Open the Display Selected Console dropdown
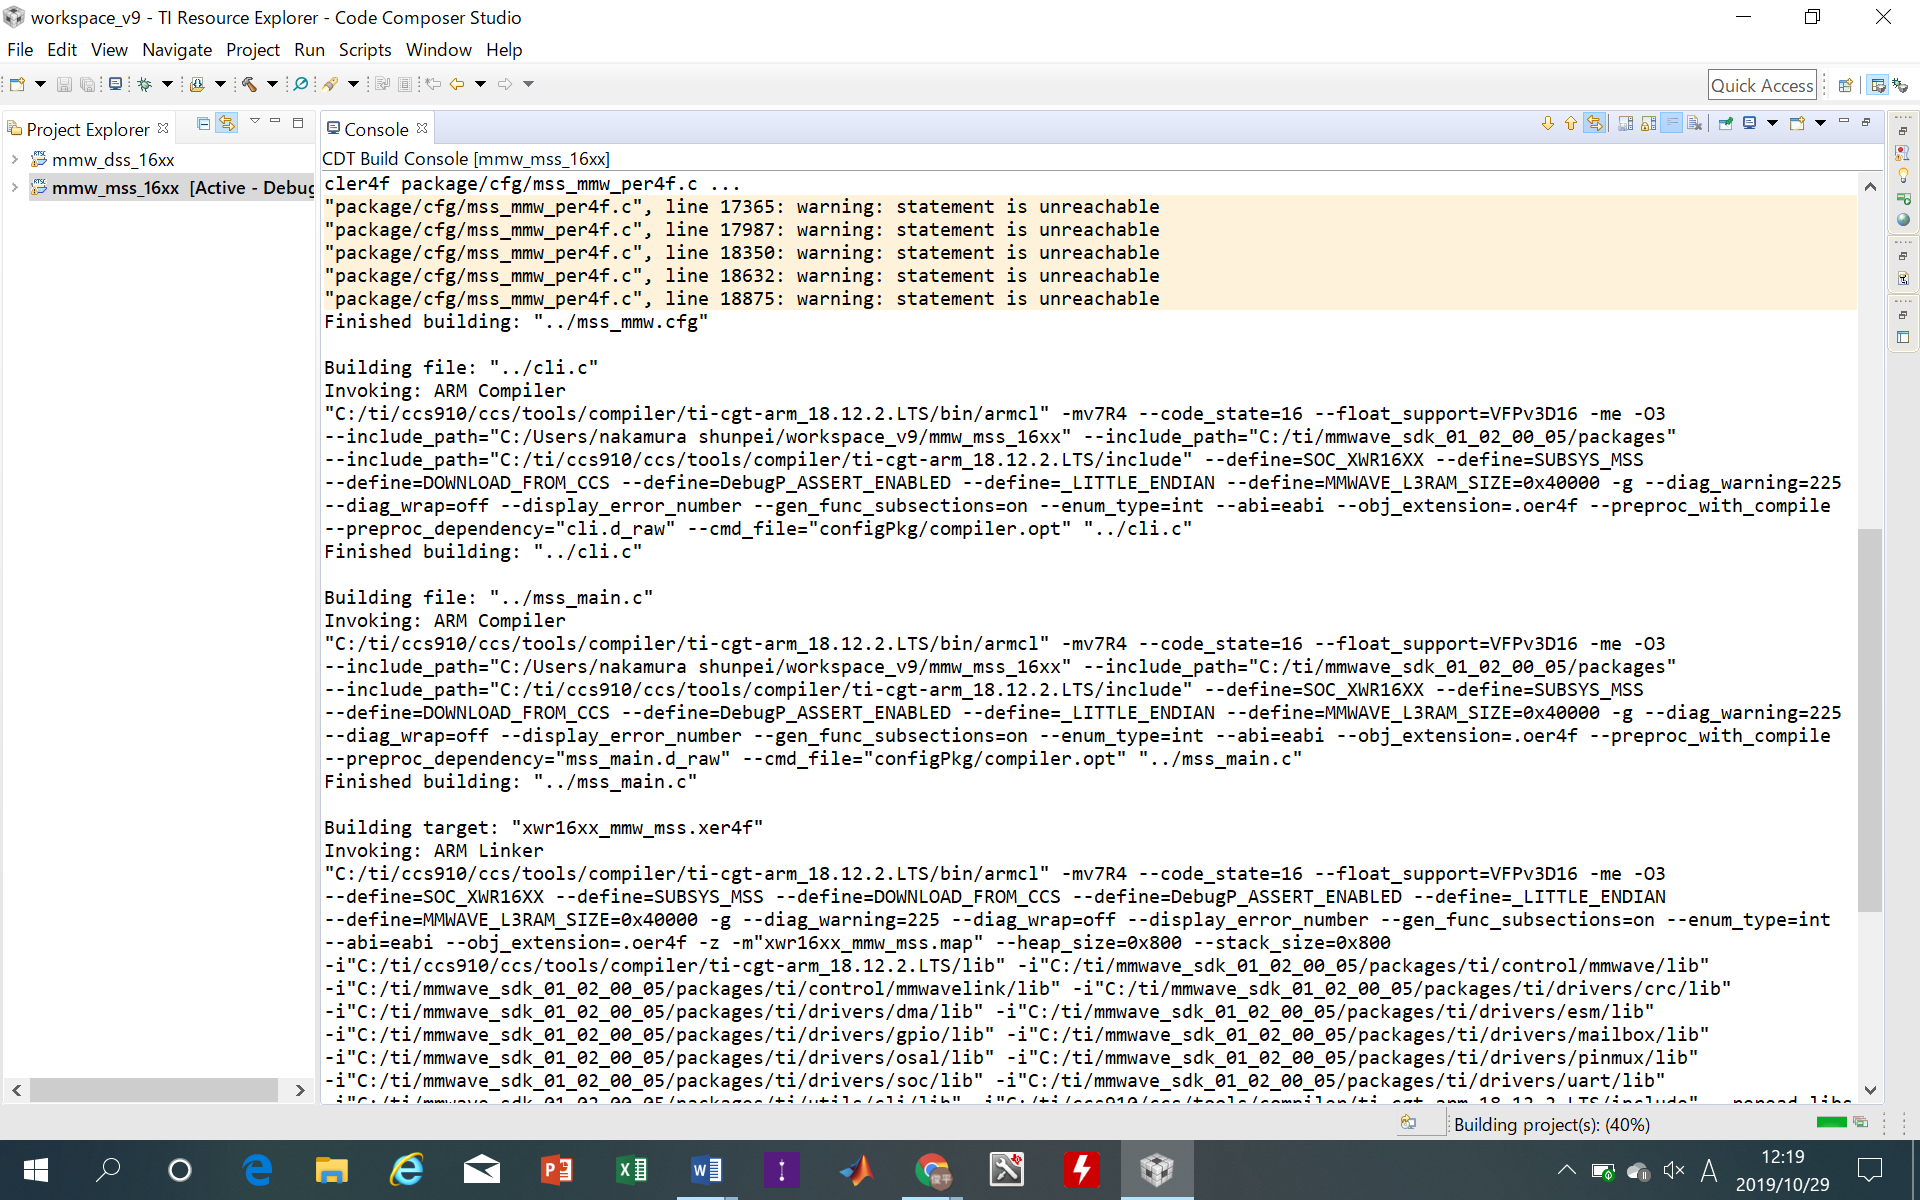This screenshot has width=1920, height=1200. click(x=1772, y=124)
